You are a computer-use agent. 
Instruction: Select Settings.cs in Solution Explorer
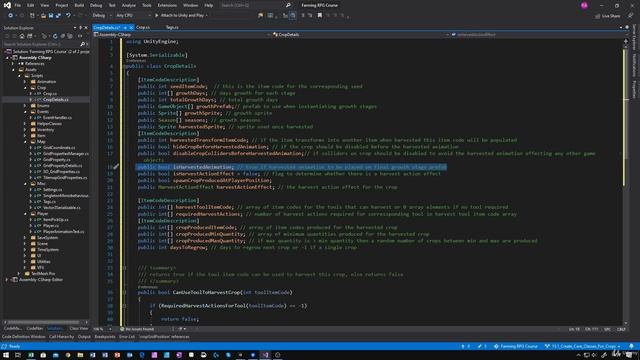52,190
